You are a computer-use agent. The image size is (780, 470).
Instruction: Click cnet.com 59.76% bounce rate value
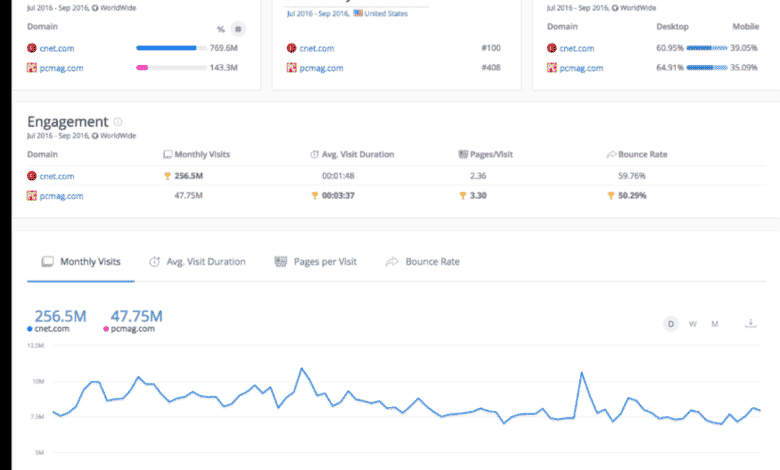[632, 176]
